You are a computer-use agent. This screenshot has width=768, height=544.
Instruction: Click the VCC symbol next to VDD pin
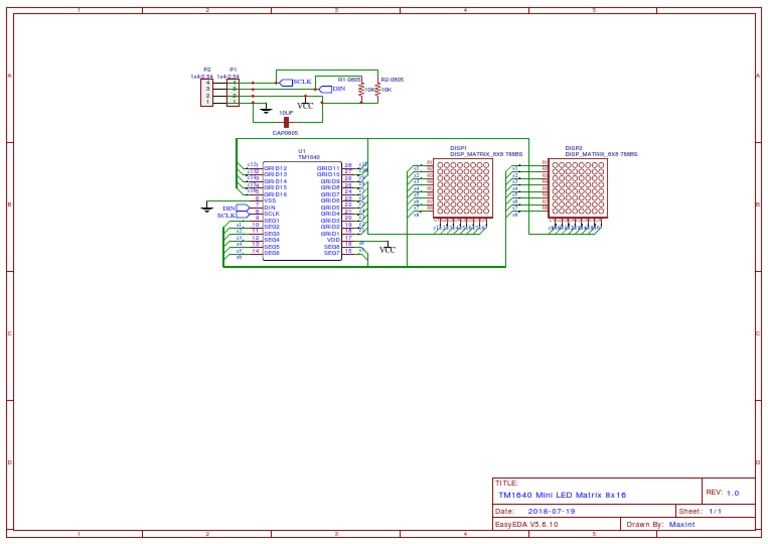(x=387, y=248)
